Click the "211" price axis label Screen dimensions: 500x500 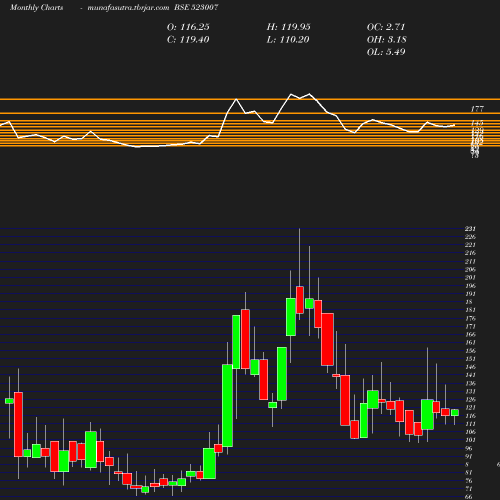coord(470,261)
